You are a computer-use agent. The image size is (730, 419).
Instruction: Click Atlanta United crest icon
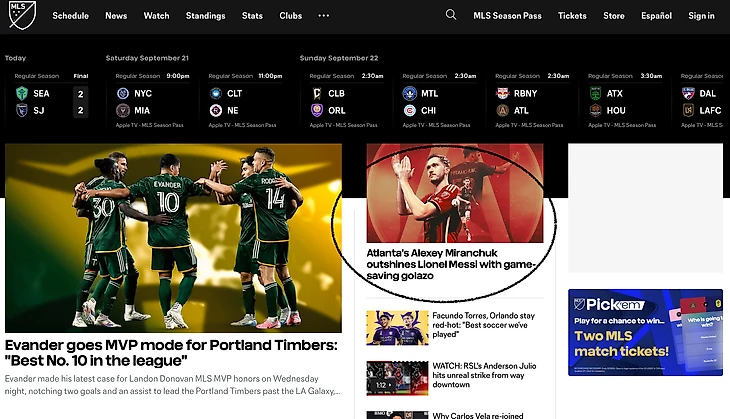pyautogui.click(x=502, y=110)
